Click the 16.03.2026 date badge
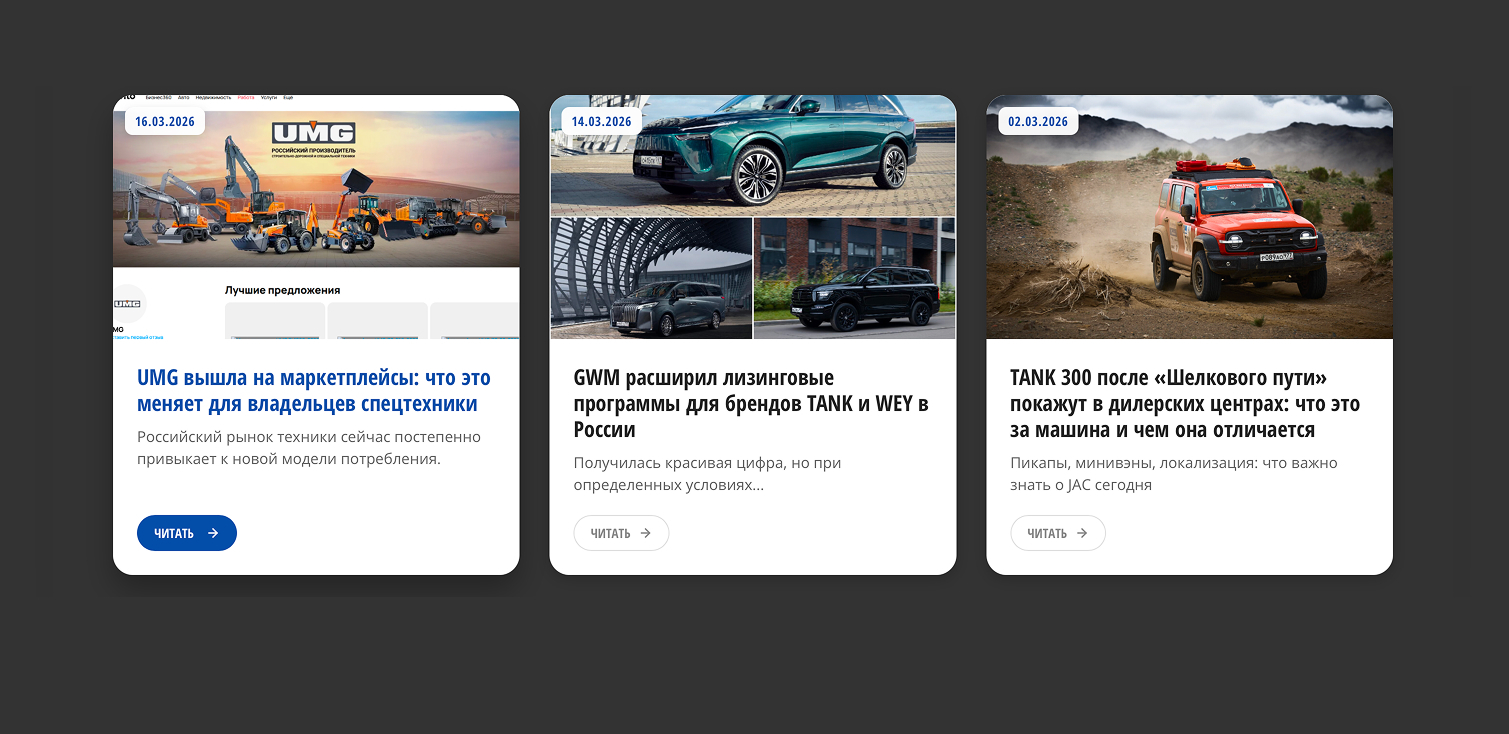This screenshot has height=734, width=1509. click(x=165, y=121)
